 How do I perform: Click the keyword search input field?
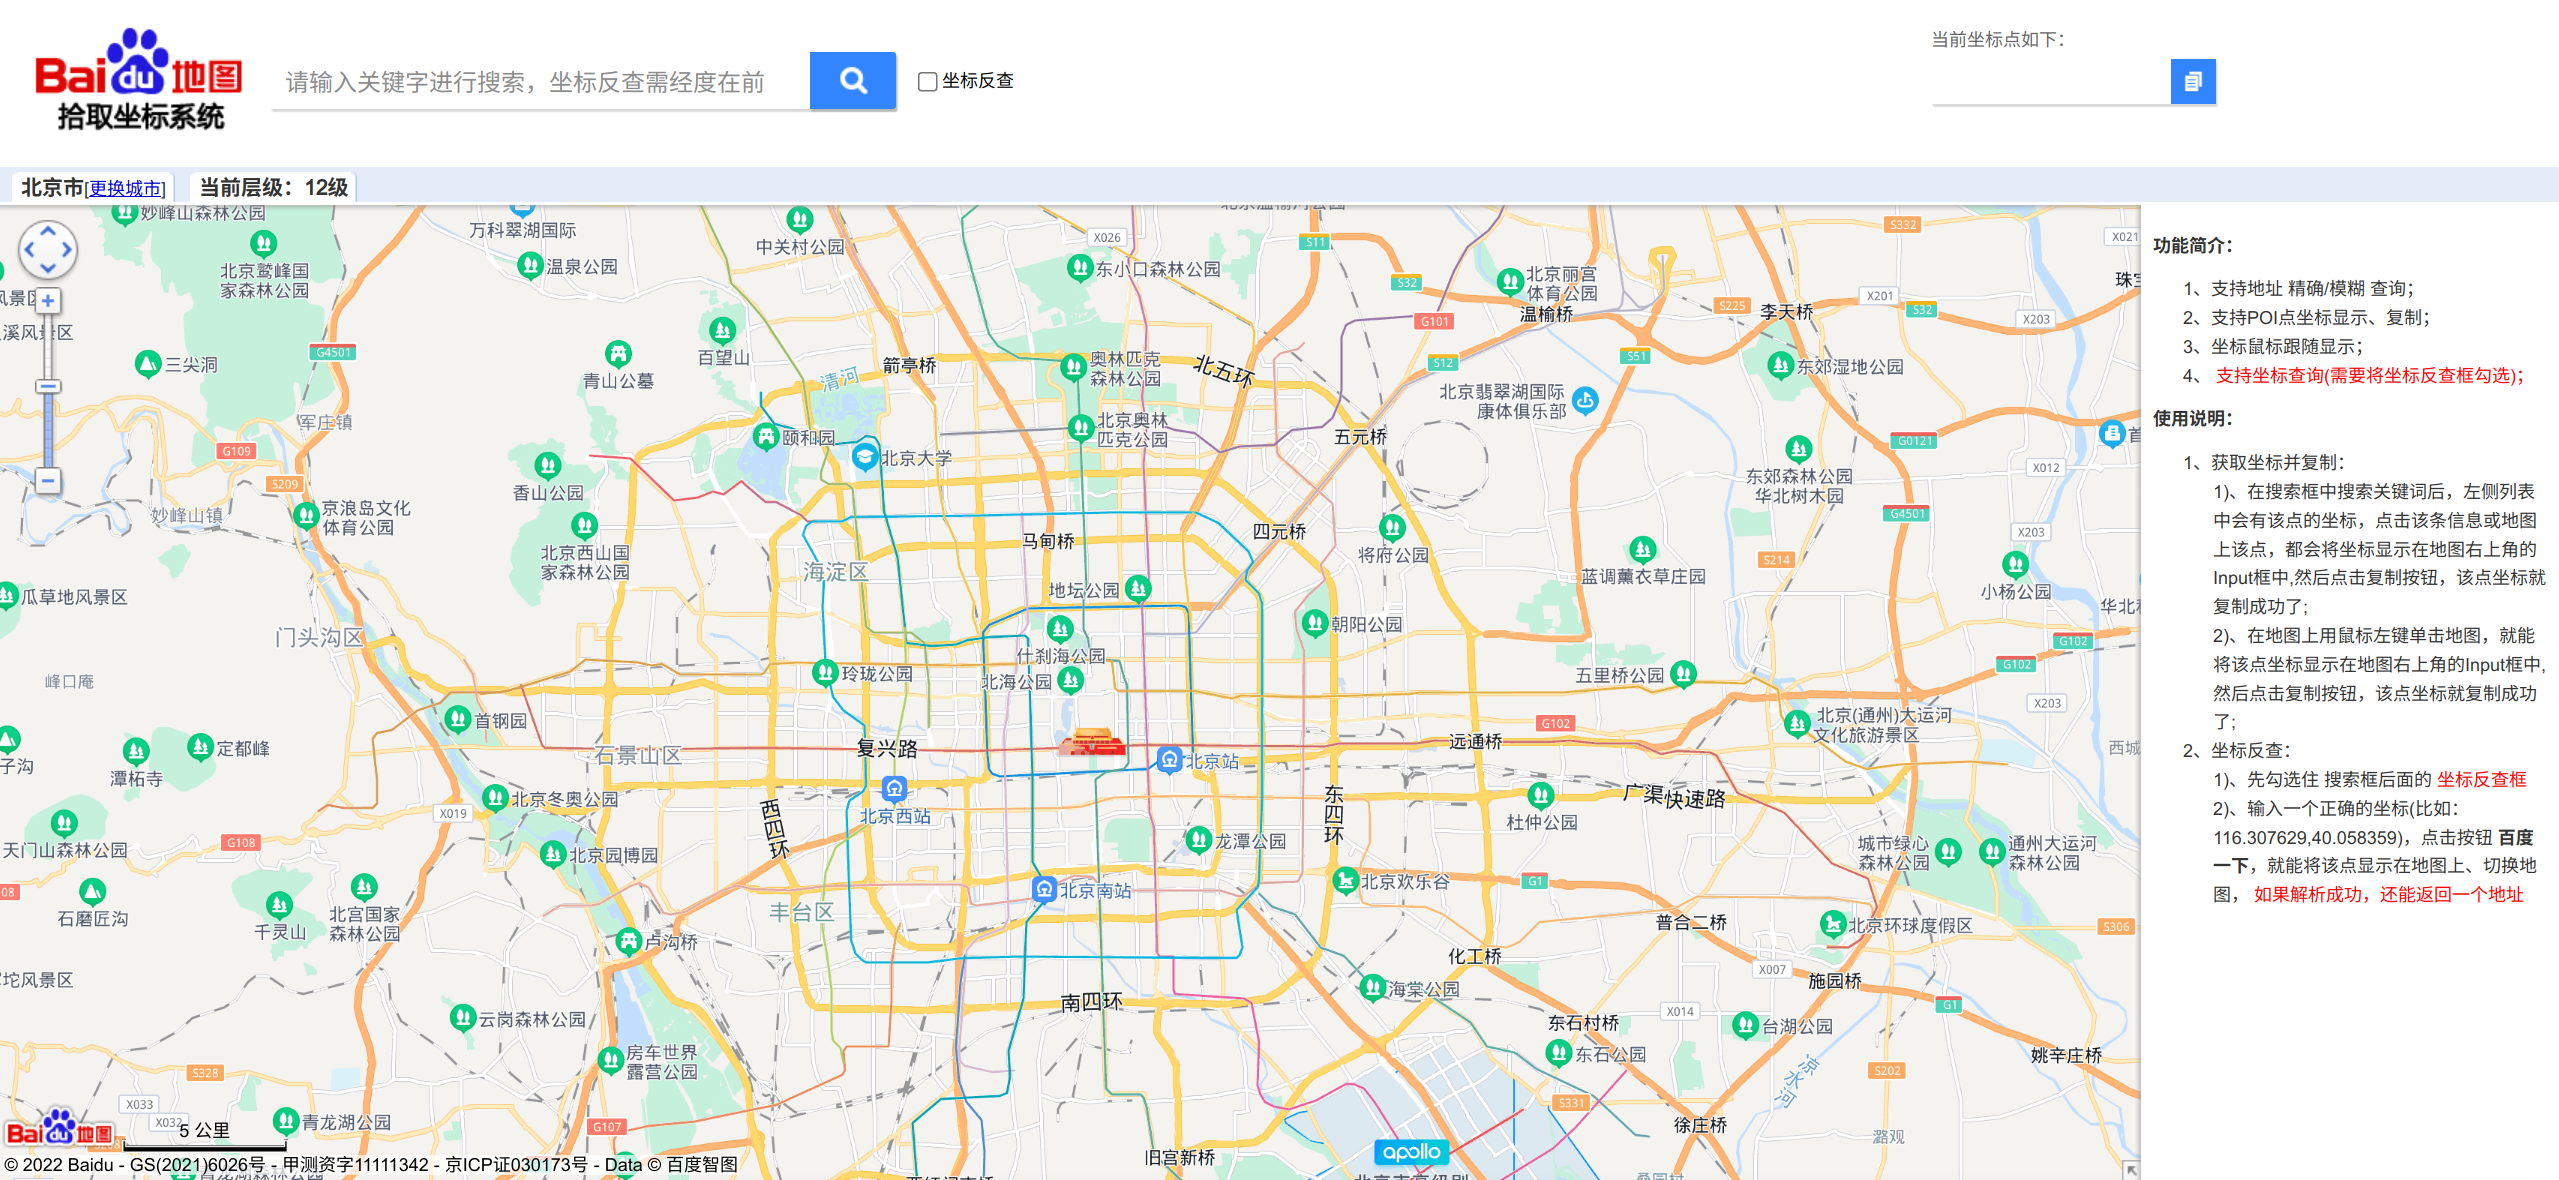540,82
